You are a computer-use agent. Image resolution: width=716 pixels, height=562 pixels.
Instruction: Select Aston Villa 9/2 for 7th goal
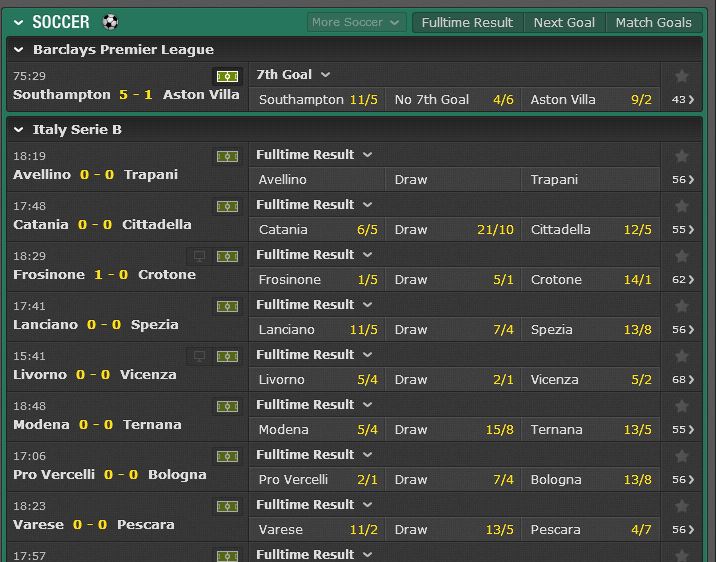591,100
